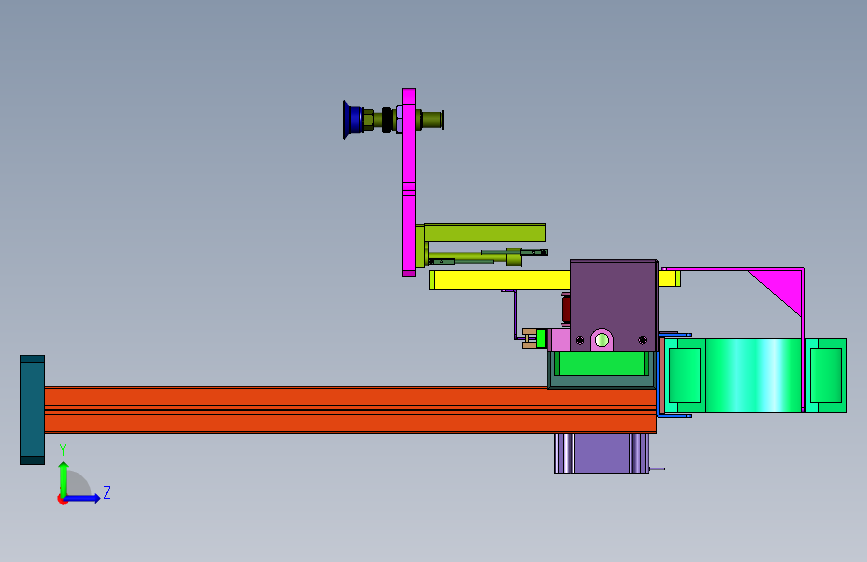The height and width of the screenshot is (562, 867).
Task: Select the green block under purple carriage
Action: click(602, 363)
